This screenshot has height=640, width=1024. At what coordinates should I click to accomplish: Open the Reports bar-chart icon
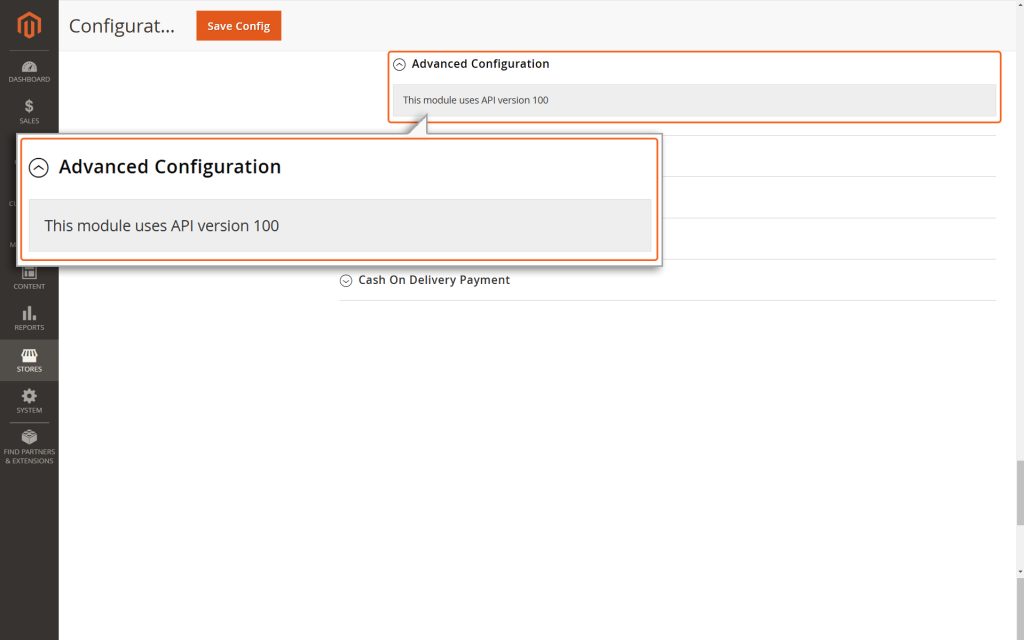pos(29,316)
